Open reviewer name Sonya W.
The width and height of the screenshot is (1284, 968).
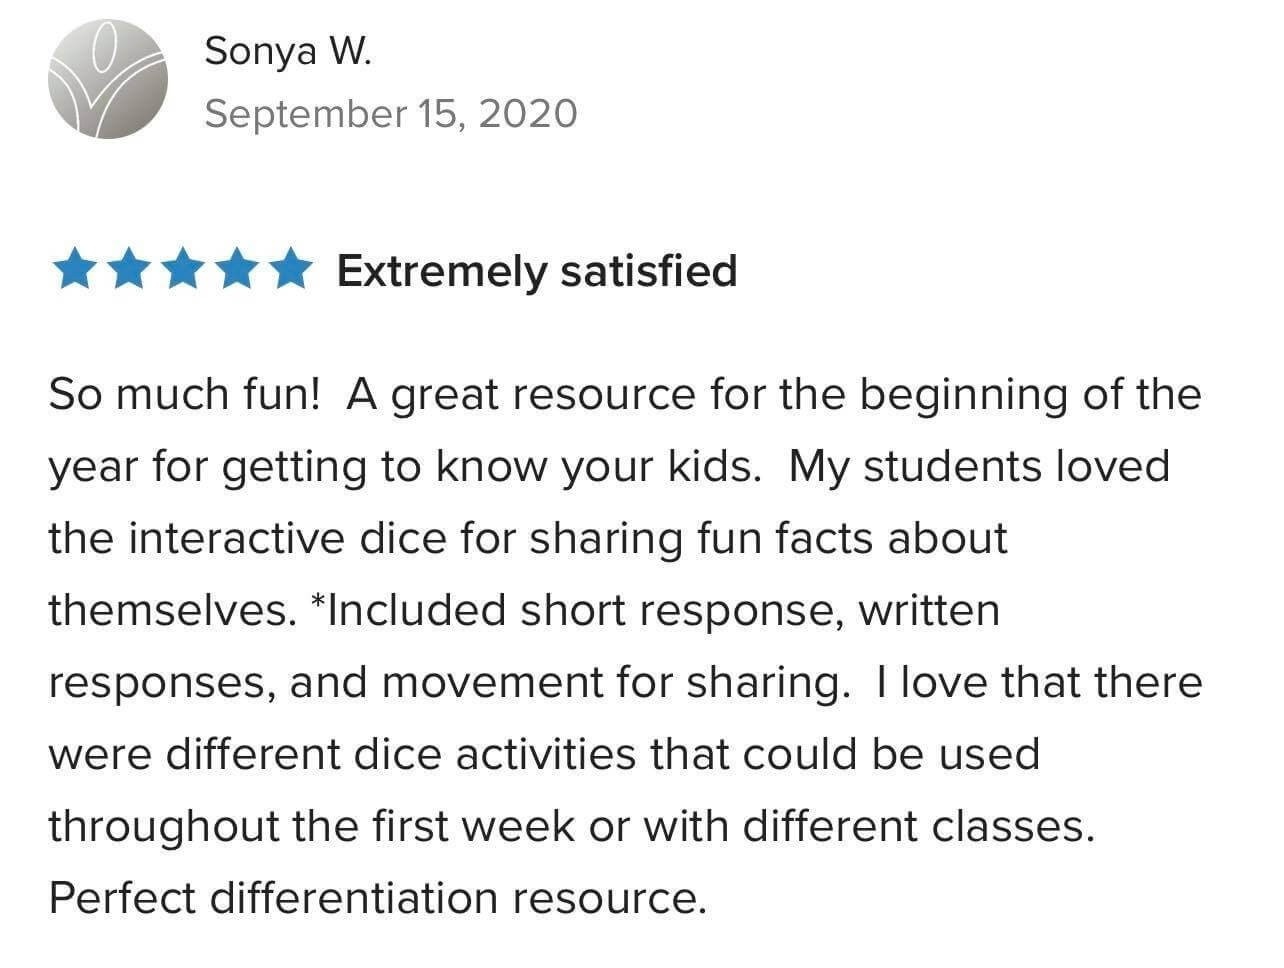coord(287,50)
